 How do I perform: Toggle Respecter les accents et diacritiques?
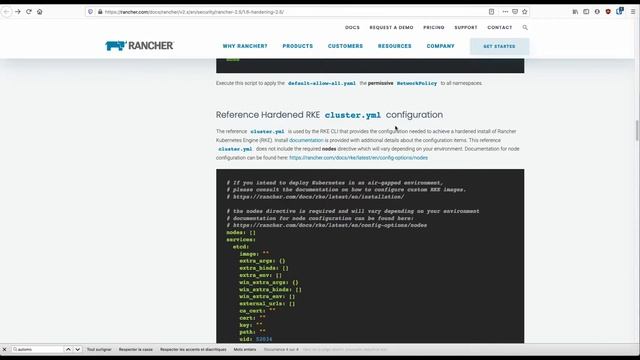click(x=193, y=349)
